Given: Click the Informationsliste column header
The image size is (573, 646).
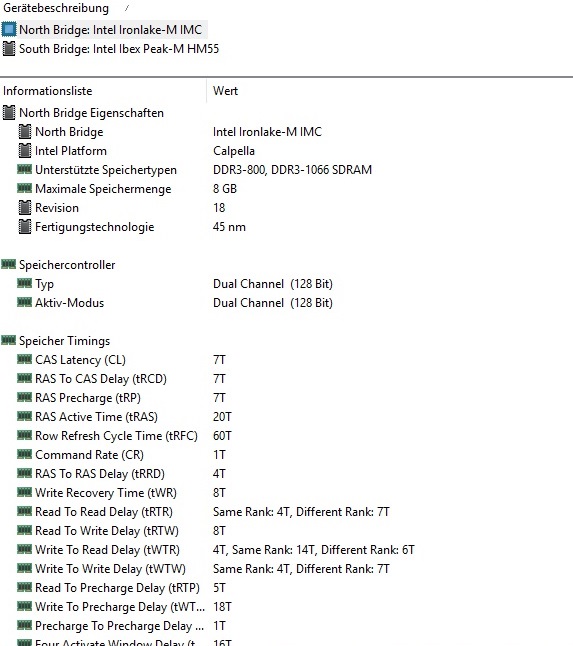Looking at the screenshot, I should [x=48, y=91].
